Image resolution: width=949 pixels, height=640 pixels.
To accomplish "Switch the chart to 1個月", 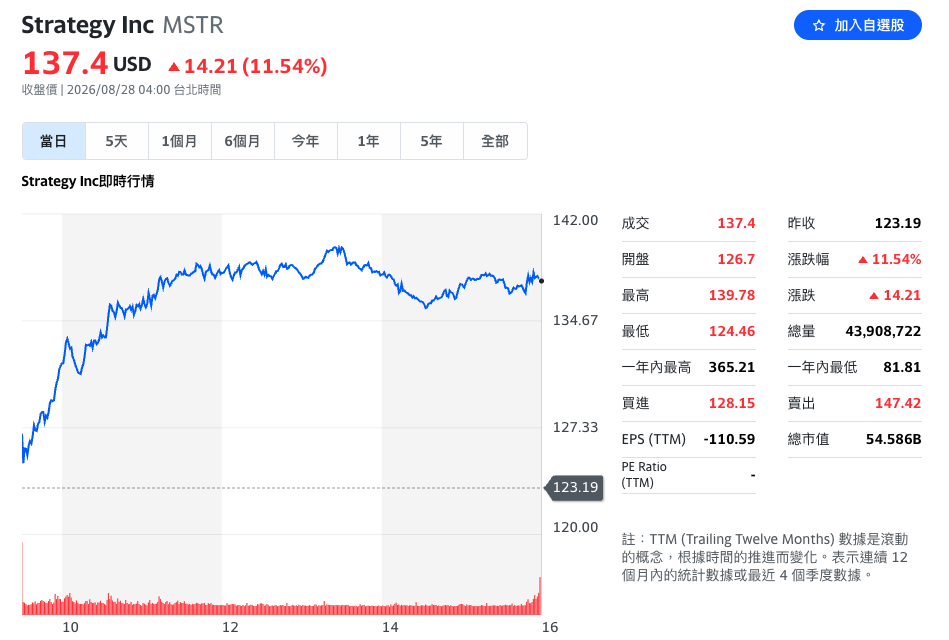I will 180,141.
